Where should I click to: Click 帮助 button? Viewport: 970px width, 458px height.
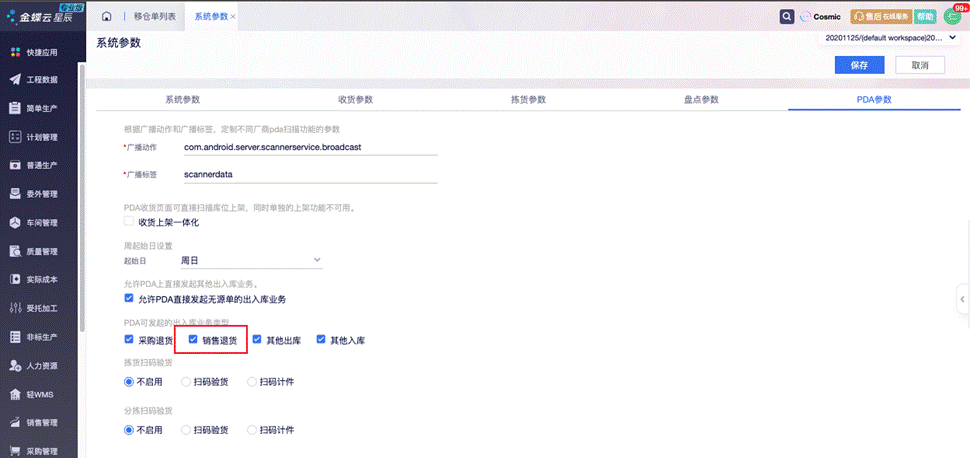click(x=925, y=17)
